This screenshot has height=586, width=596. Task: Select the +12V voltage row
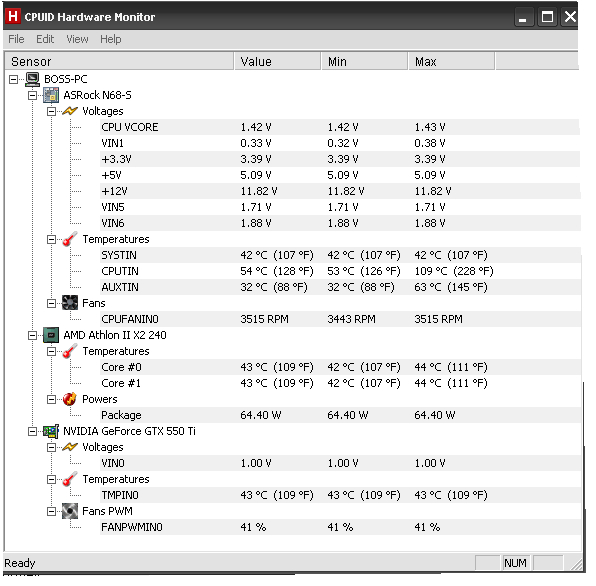pos(340,191)
